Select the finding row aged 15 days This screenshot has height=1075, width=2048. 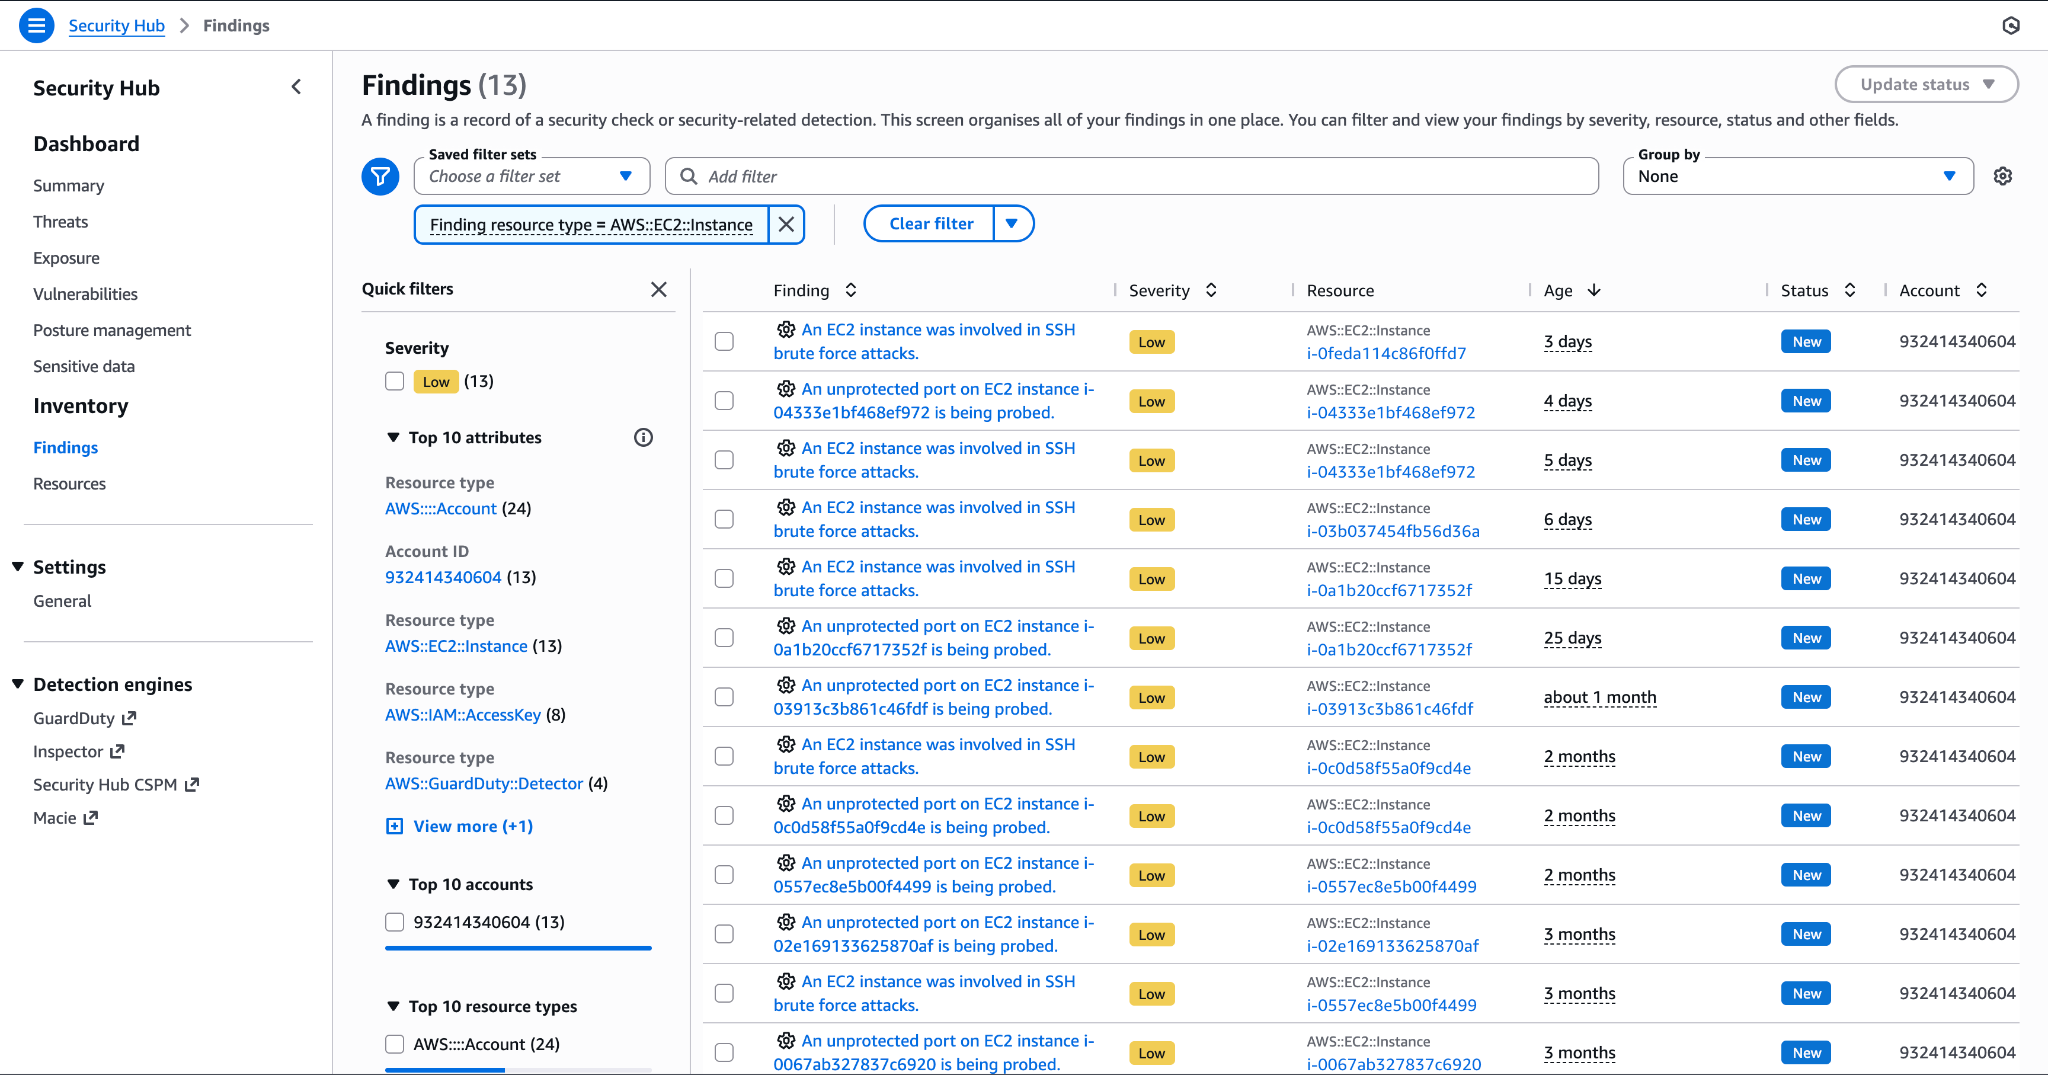(725, 578)
